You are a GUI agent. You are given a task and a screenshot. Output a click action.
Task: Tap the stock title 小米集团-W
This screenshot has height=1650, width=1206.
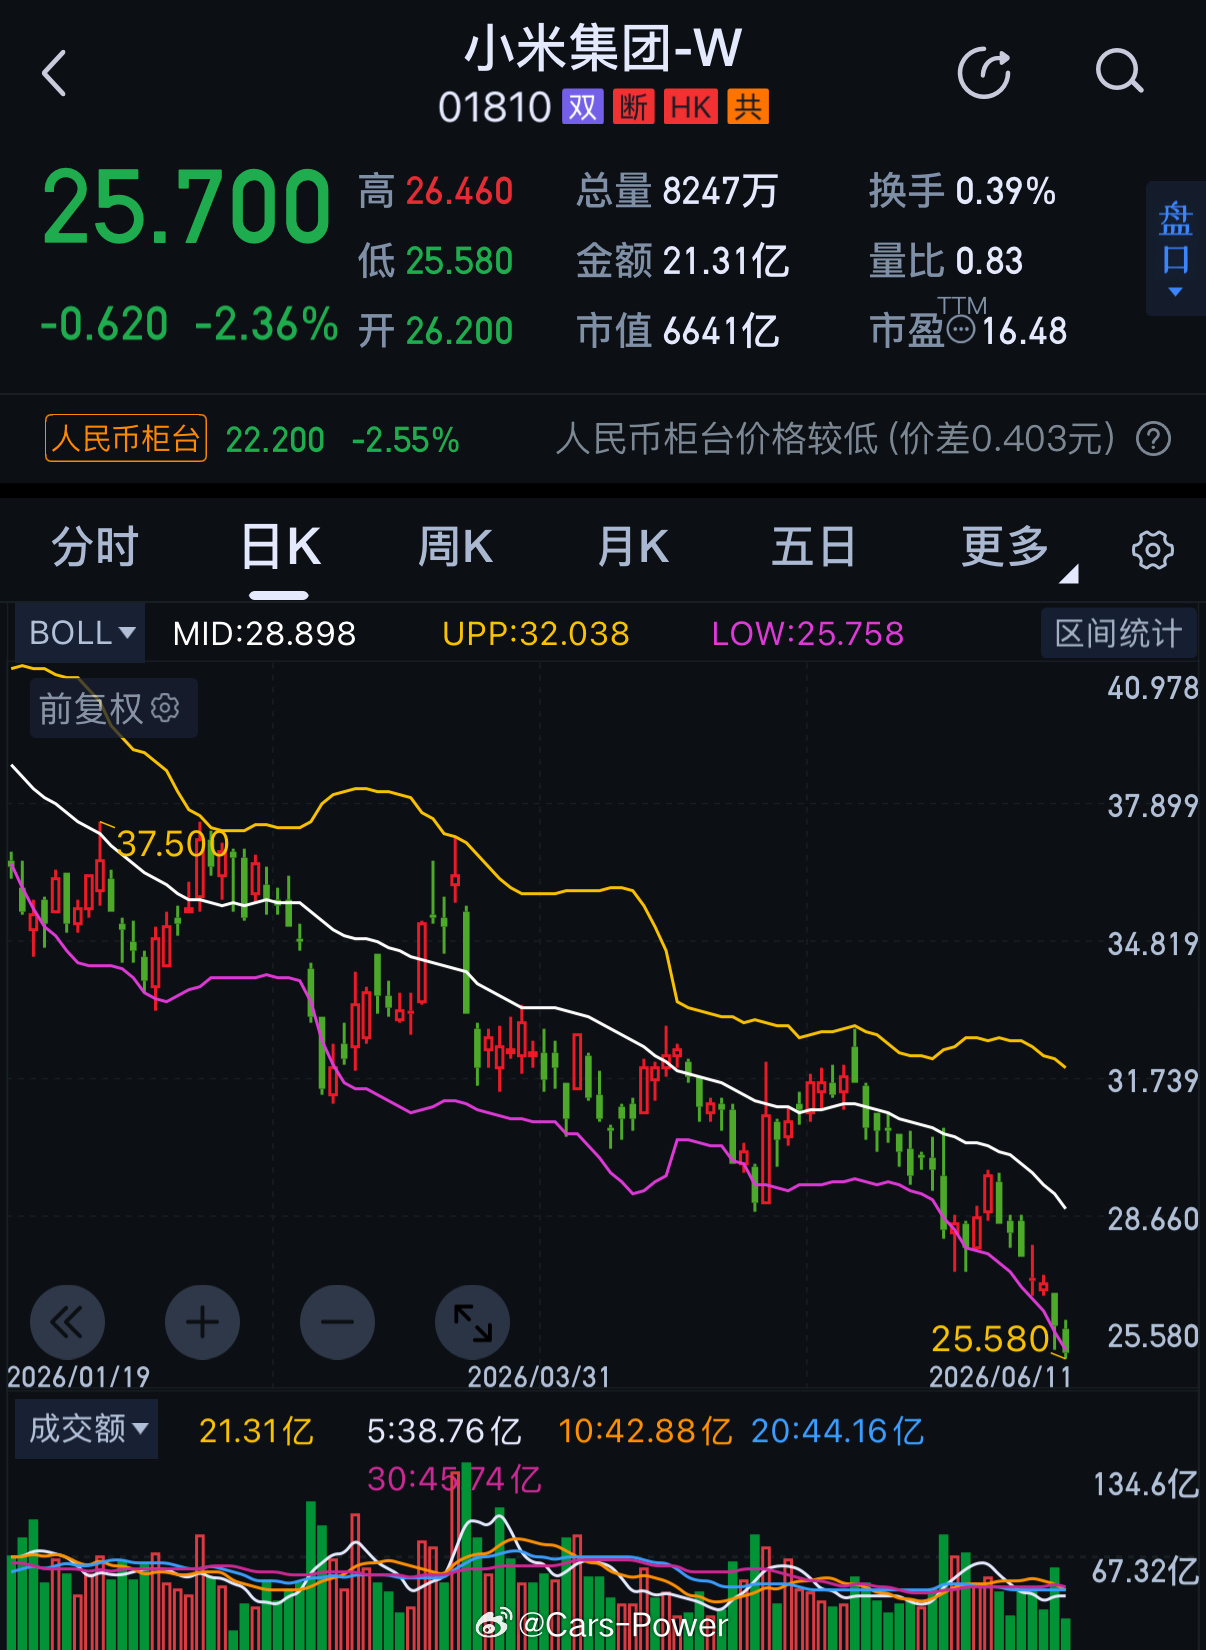[x=603, y=48]
